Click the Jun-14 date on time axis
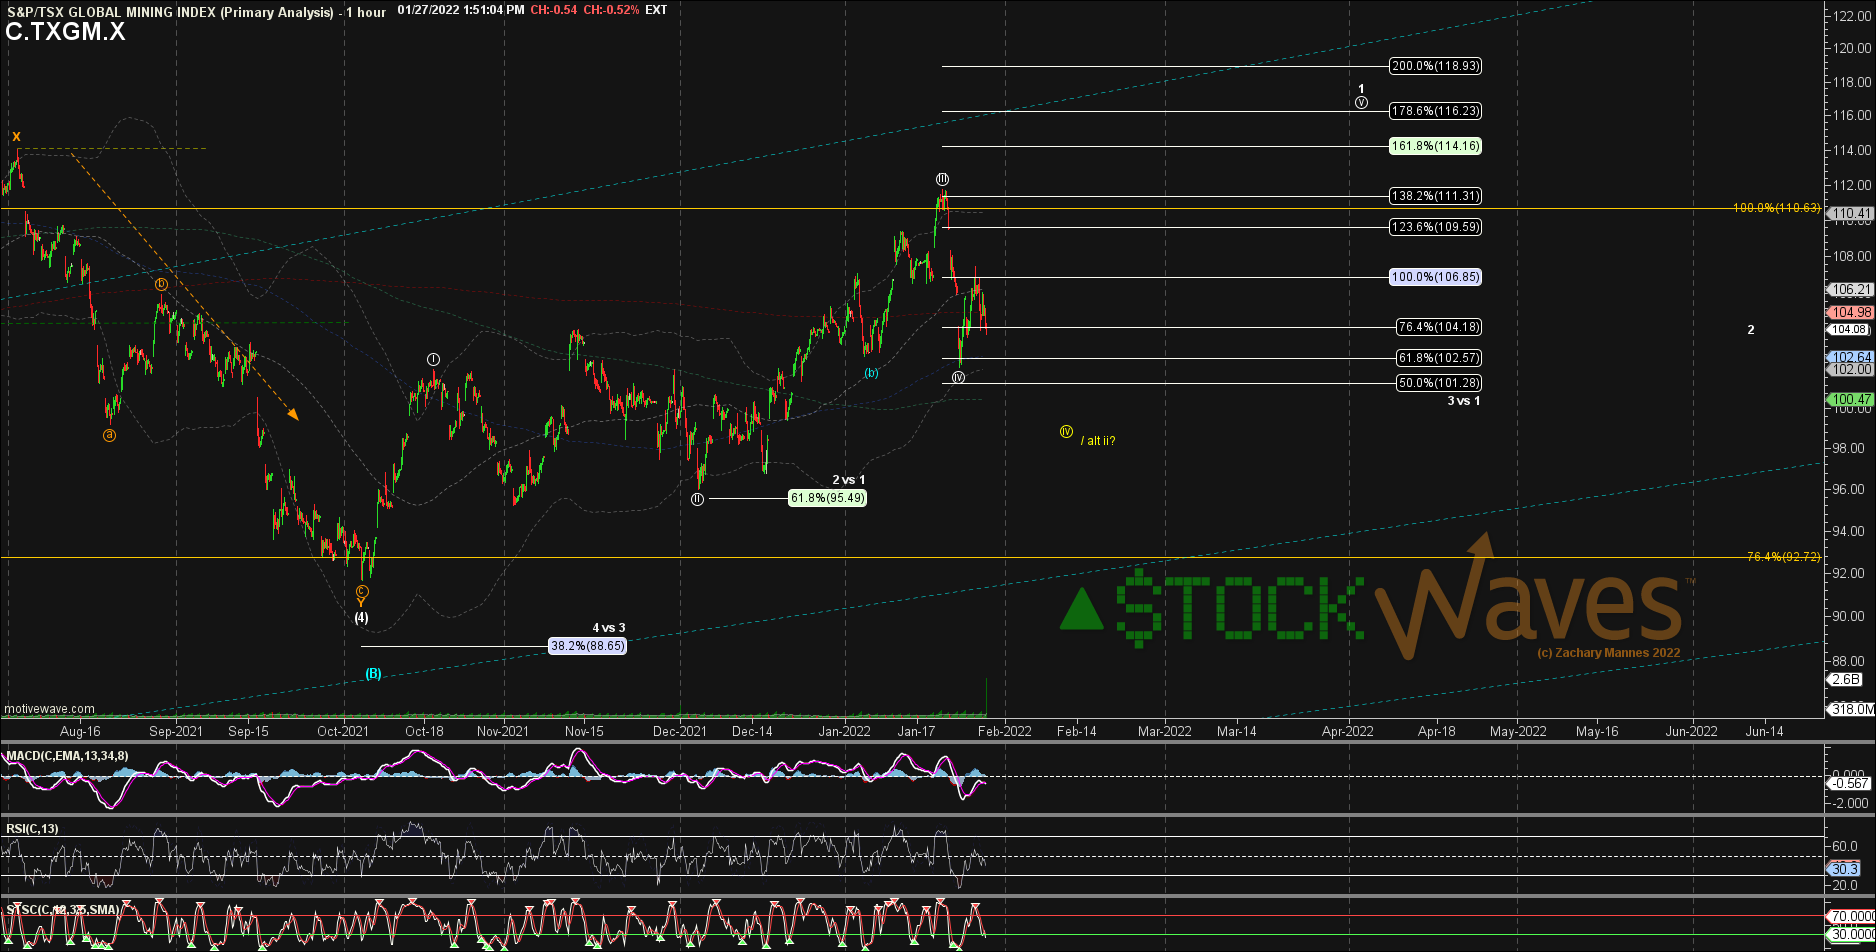Screen dimensions: 1876x952 point(1764,732)
